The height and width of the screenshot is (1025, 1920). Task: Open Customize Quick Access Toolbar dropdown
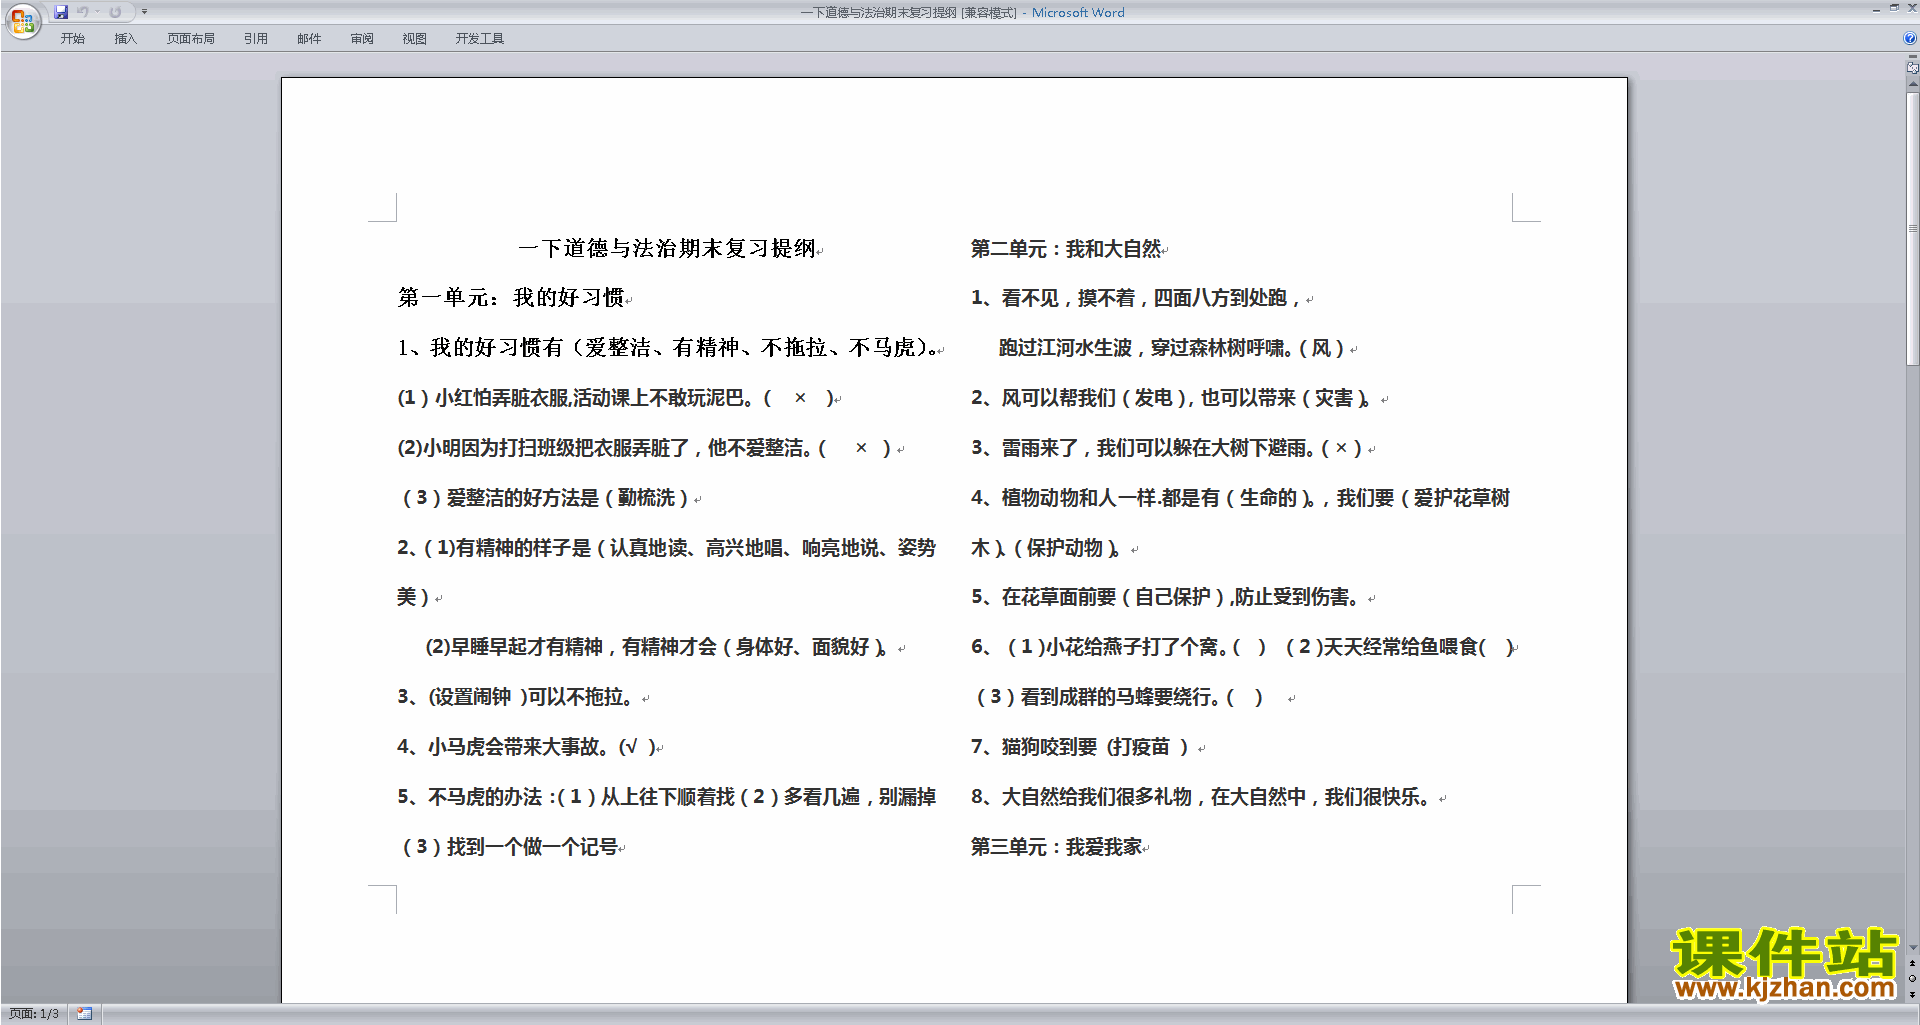[x=144, y=12]
